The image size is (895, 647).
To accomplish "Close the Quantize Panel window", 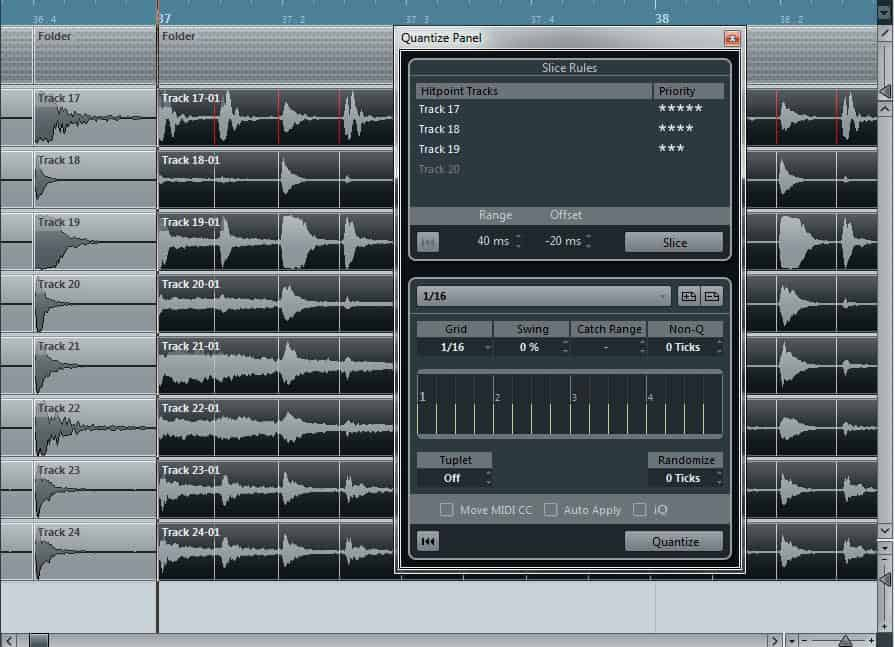I will pyautogui.click(x=732, y=38).
